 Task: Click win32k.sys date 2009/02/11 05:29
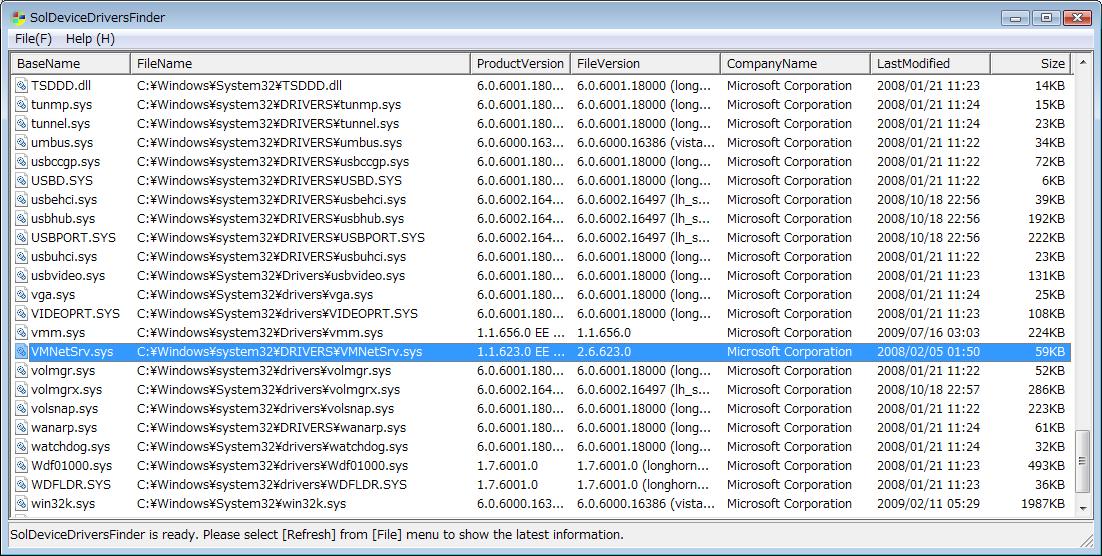tap(928, 503)
